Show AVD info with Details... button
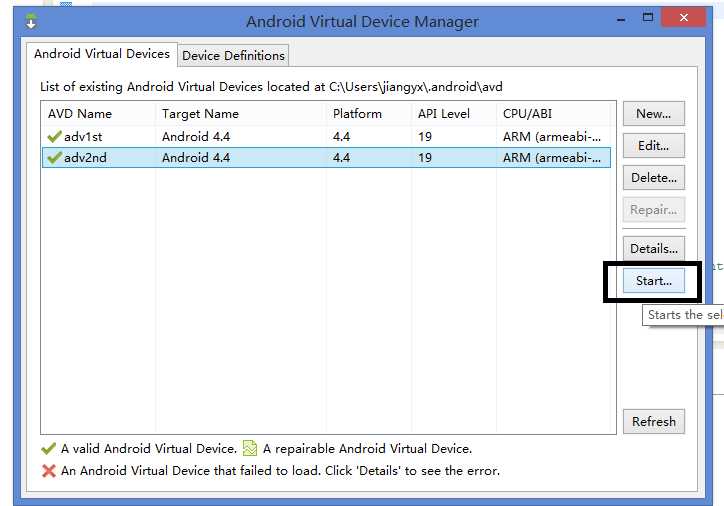This screenshot has height=506, width=724. point(653,248)
